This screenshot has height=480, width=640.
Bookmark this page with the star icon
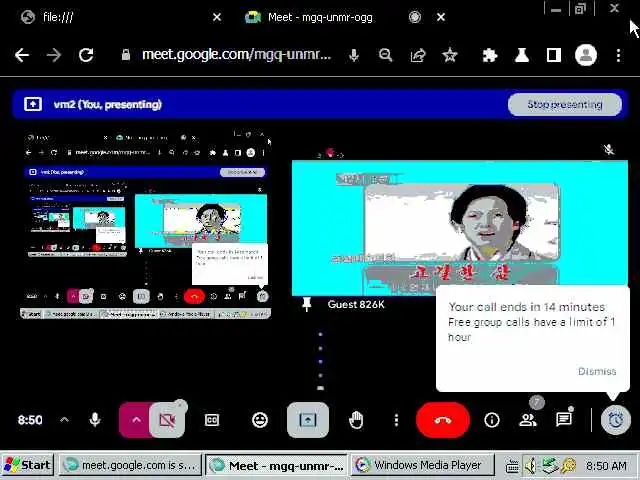click(450, 55)
